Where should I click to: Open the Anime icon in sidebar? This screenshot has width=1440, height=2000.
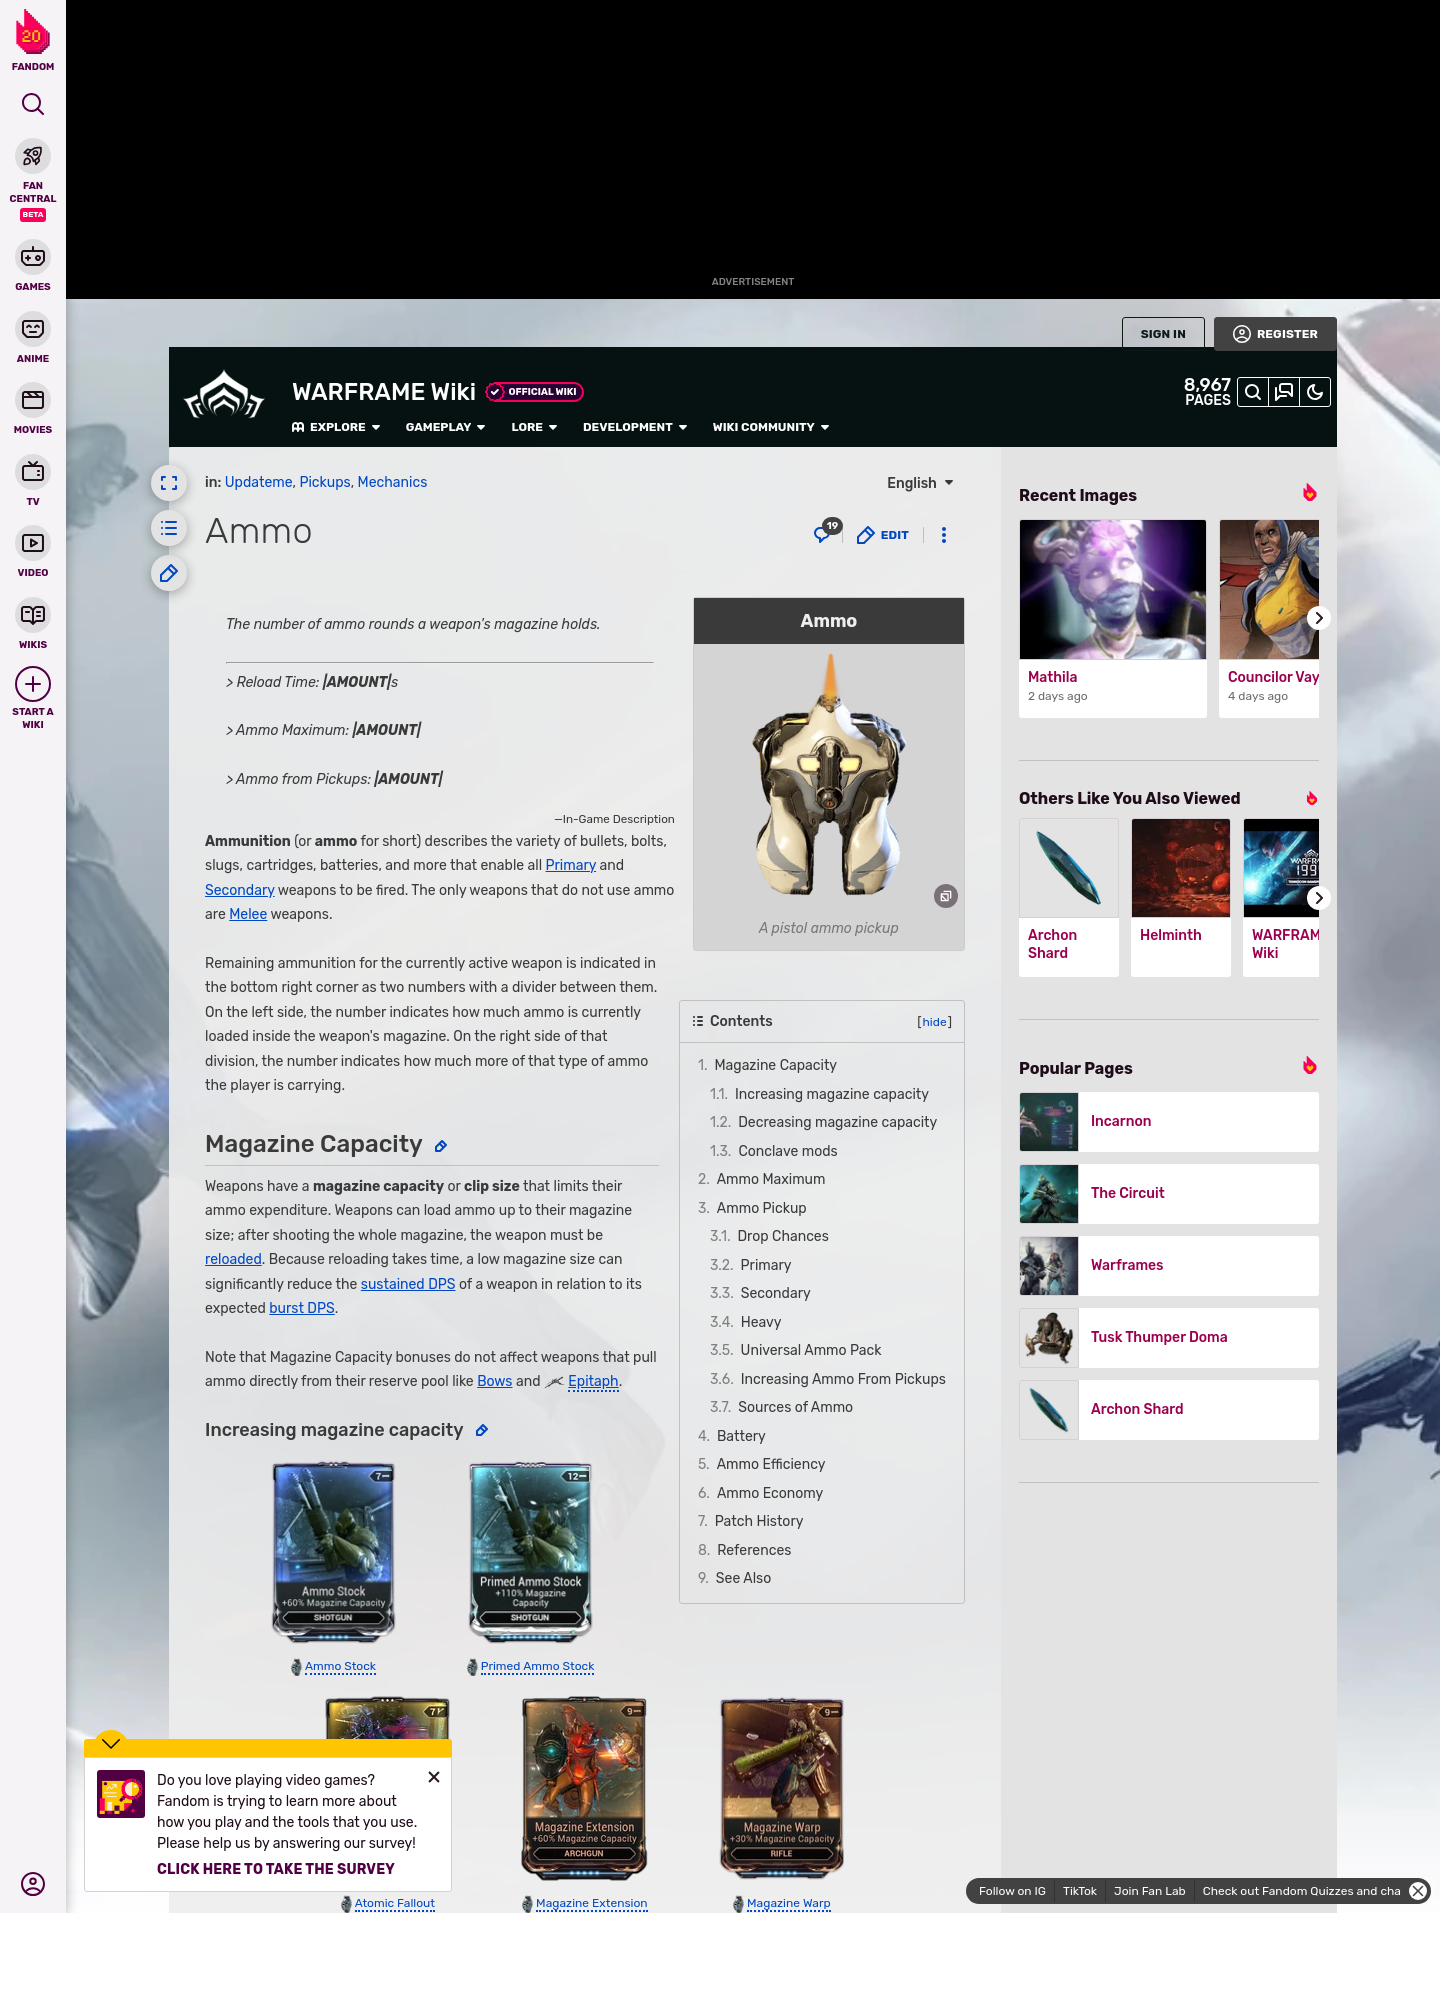click(33, 329)
